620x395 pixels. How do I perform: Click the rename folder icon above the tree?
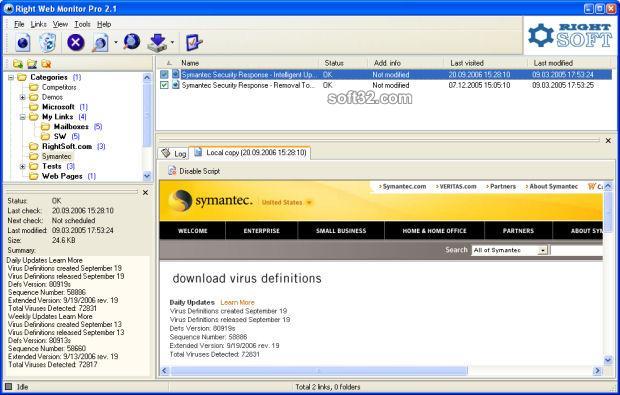[x=32, y=64]
